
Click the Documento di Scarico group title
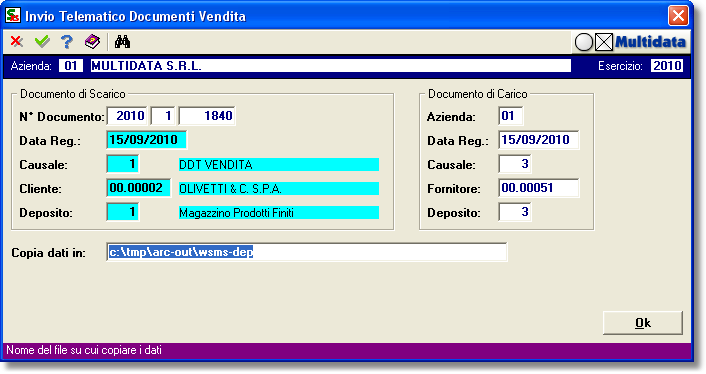pos(72,94)
